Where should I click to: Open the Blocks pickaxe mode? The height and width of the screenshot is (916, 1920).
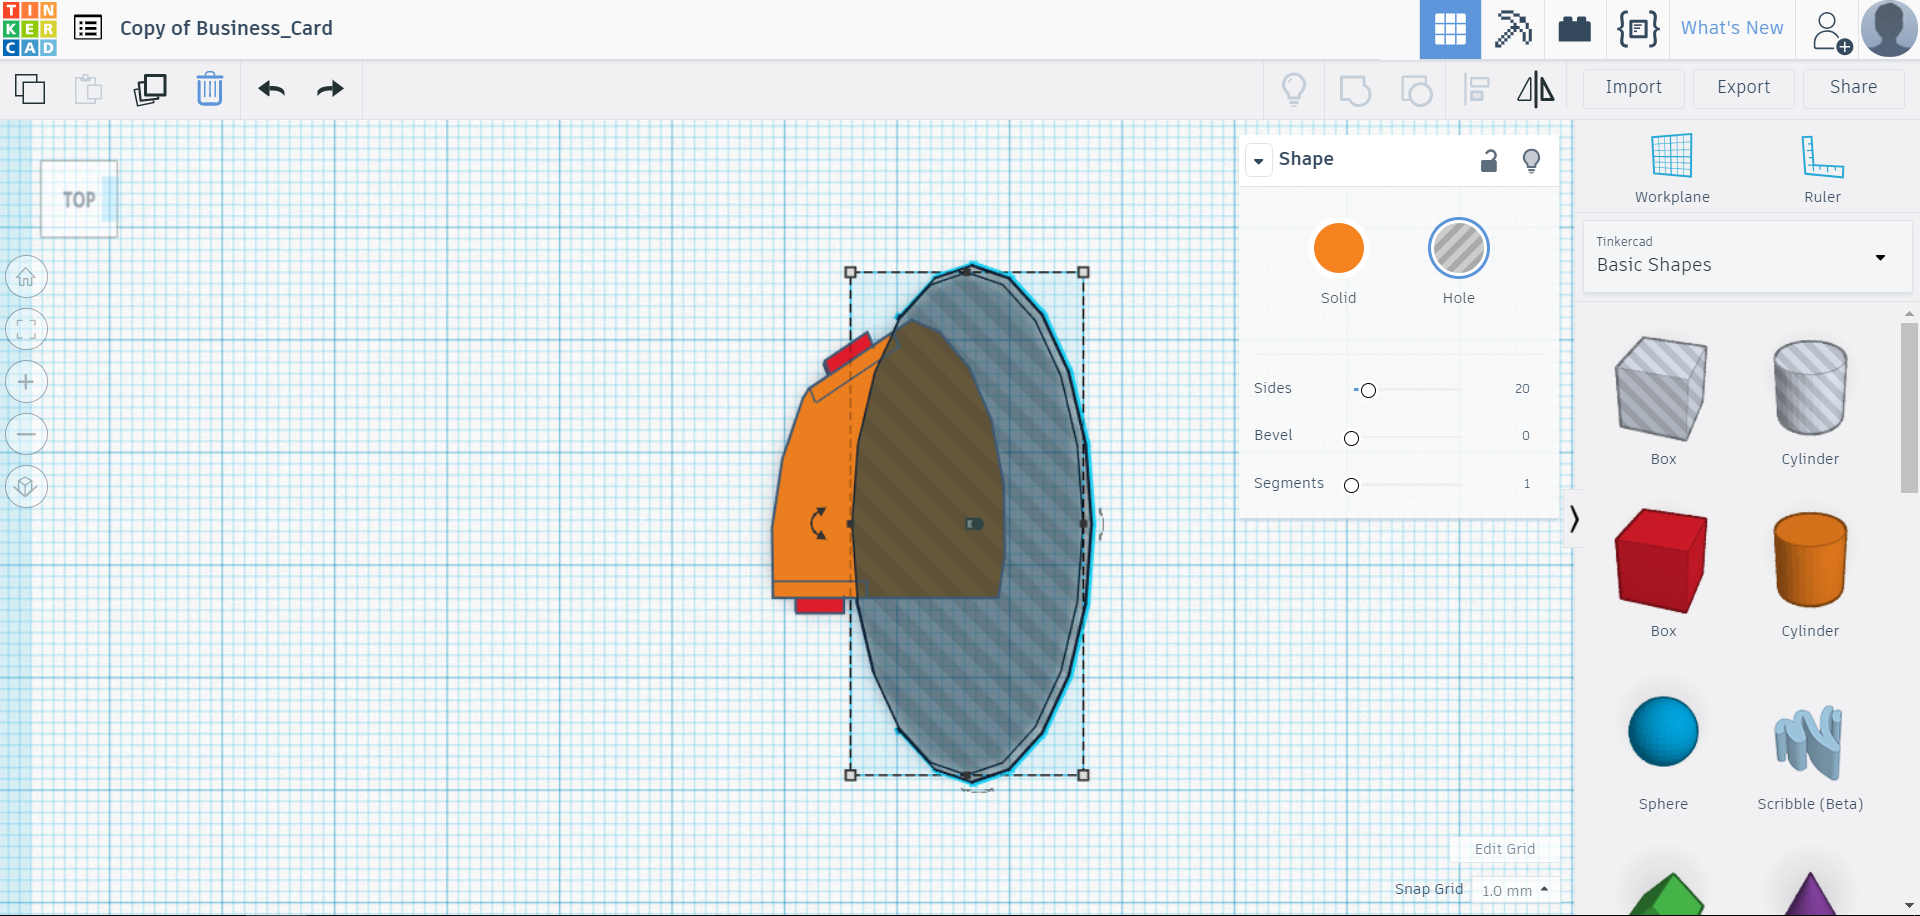(1513, 29)
